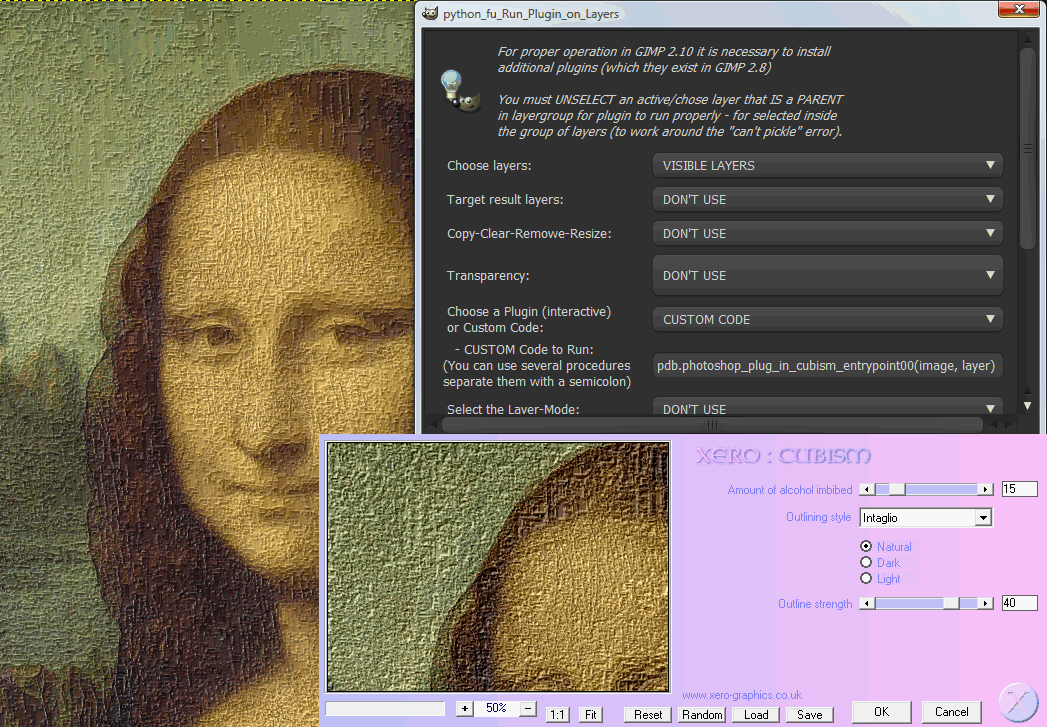Click the Cancel button in Cubism dialog
Image resolution: width=1047 pixels, height=727 pixels.
pyautogui.click(x=952, y=712)
